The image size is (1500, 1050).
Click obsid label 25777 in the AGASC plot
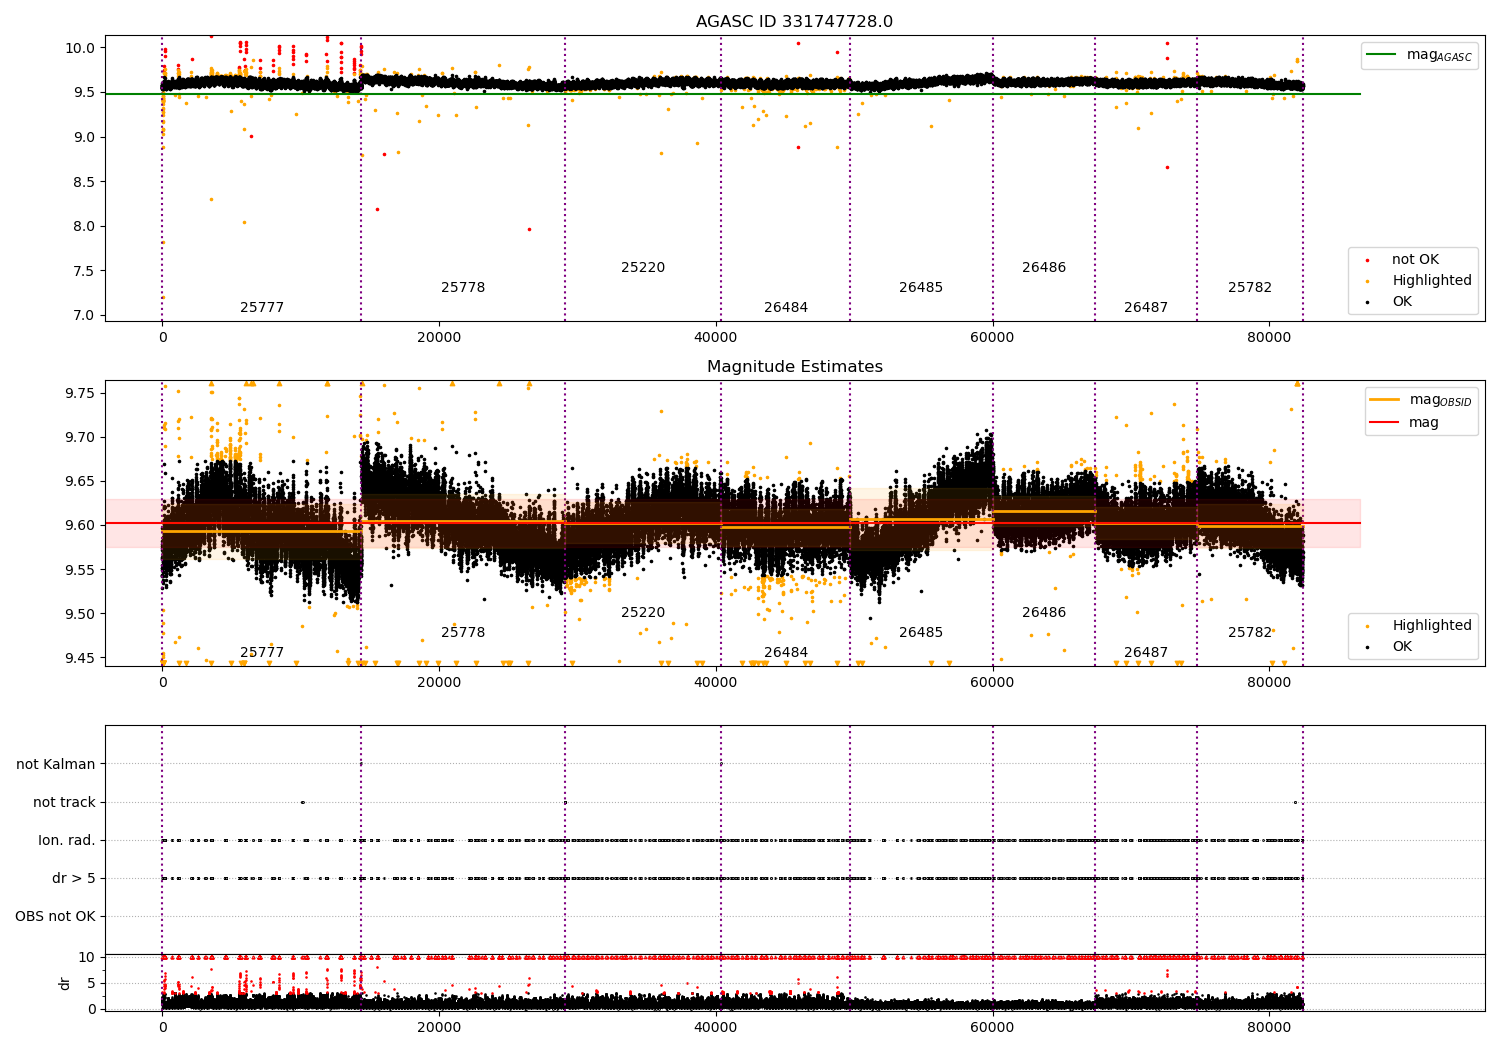262,308
